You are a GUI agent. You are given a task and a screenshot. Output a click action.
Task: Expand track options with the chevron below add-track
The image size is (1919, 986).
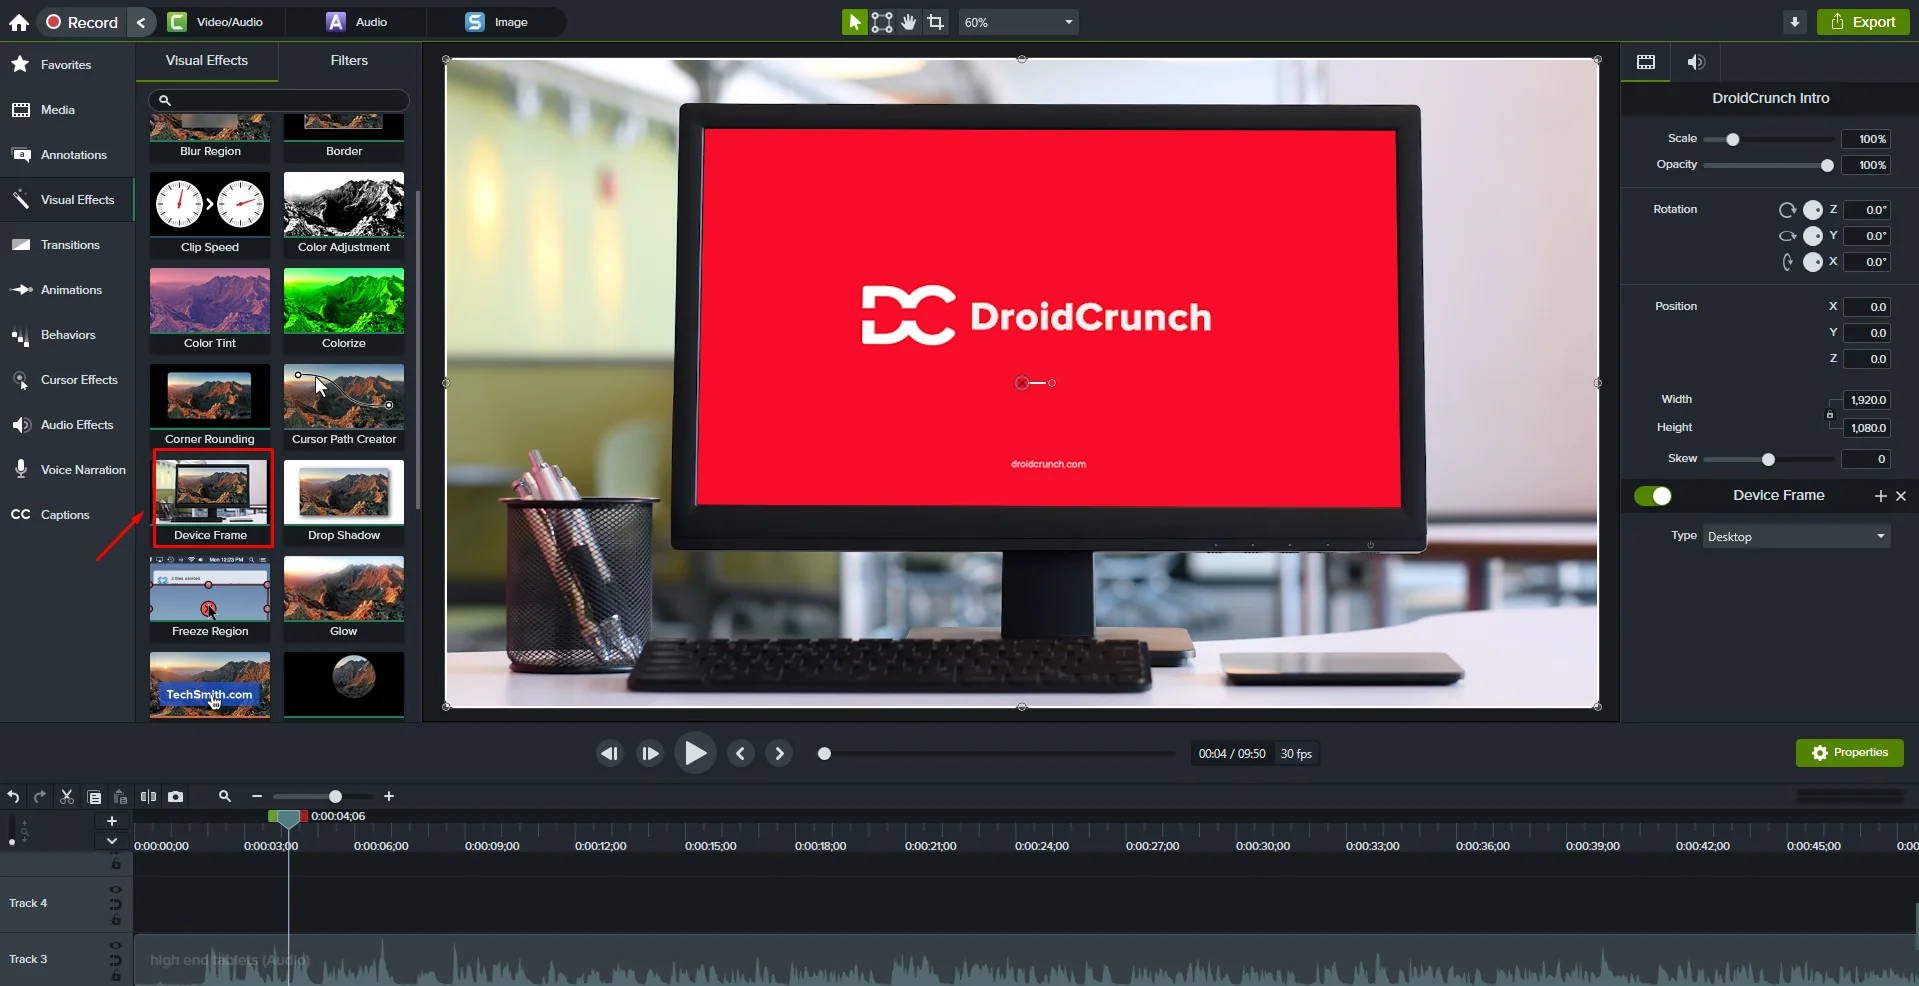112,841
